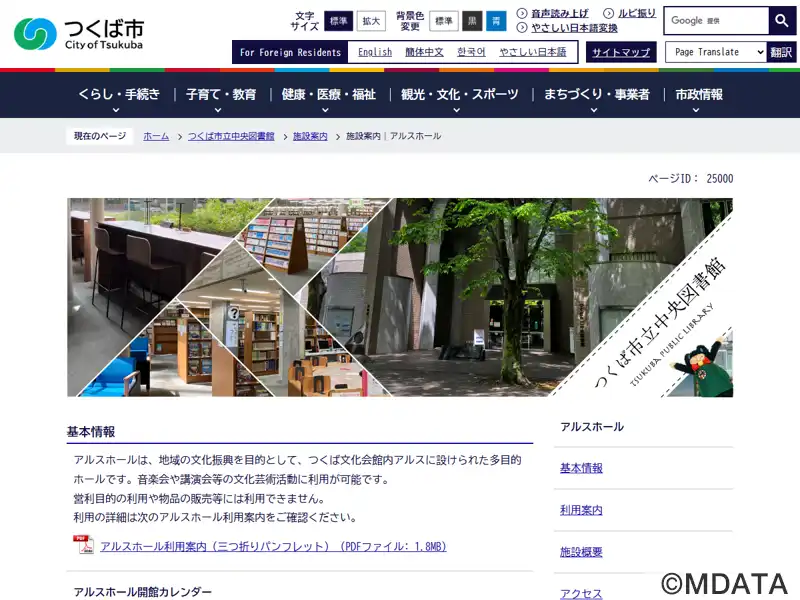Go to 施設案内 breadcrumb link

tap(310, 136)
